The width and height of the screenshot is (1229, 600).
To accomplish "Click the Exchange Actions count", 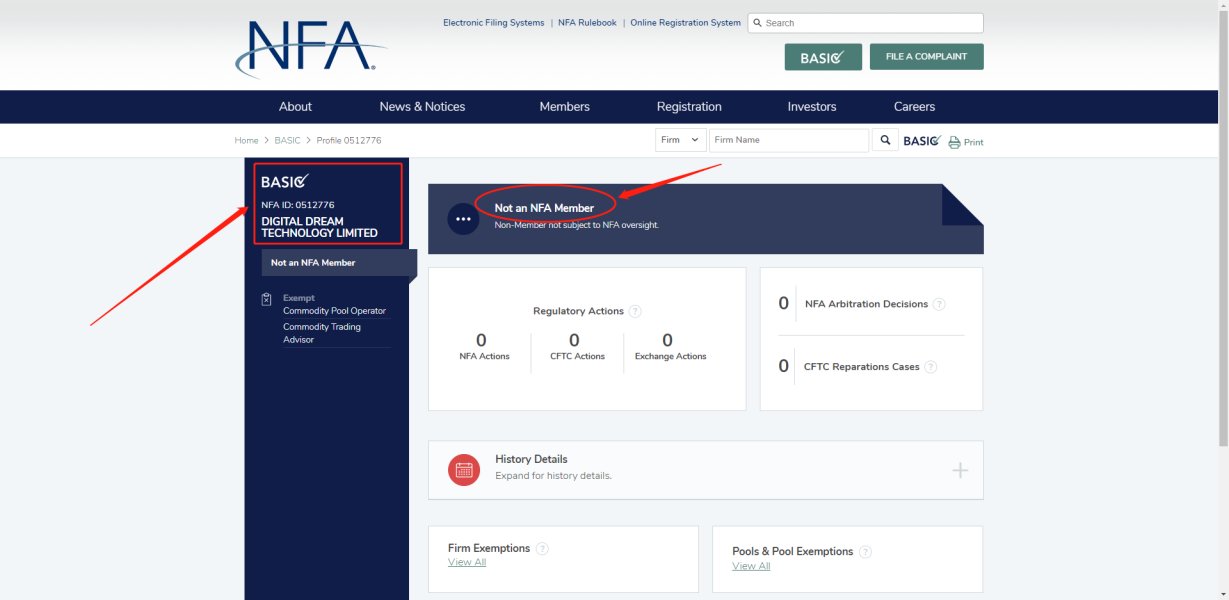I will (667, 341).
